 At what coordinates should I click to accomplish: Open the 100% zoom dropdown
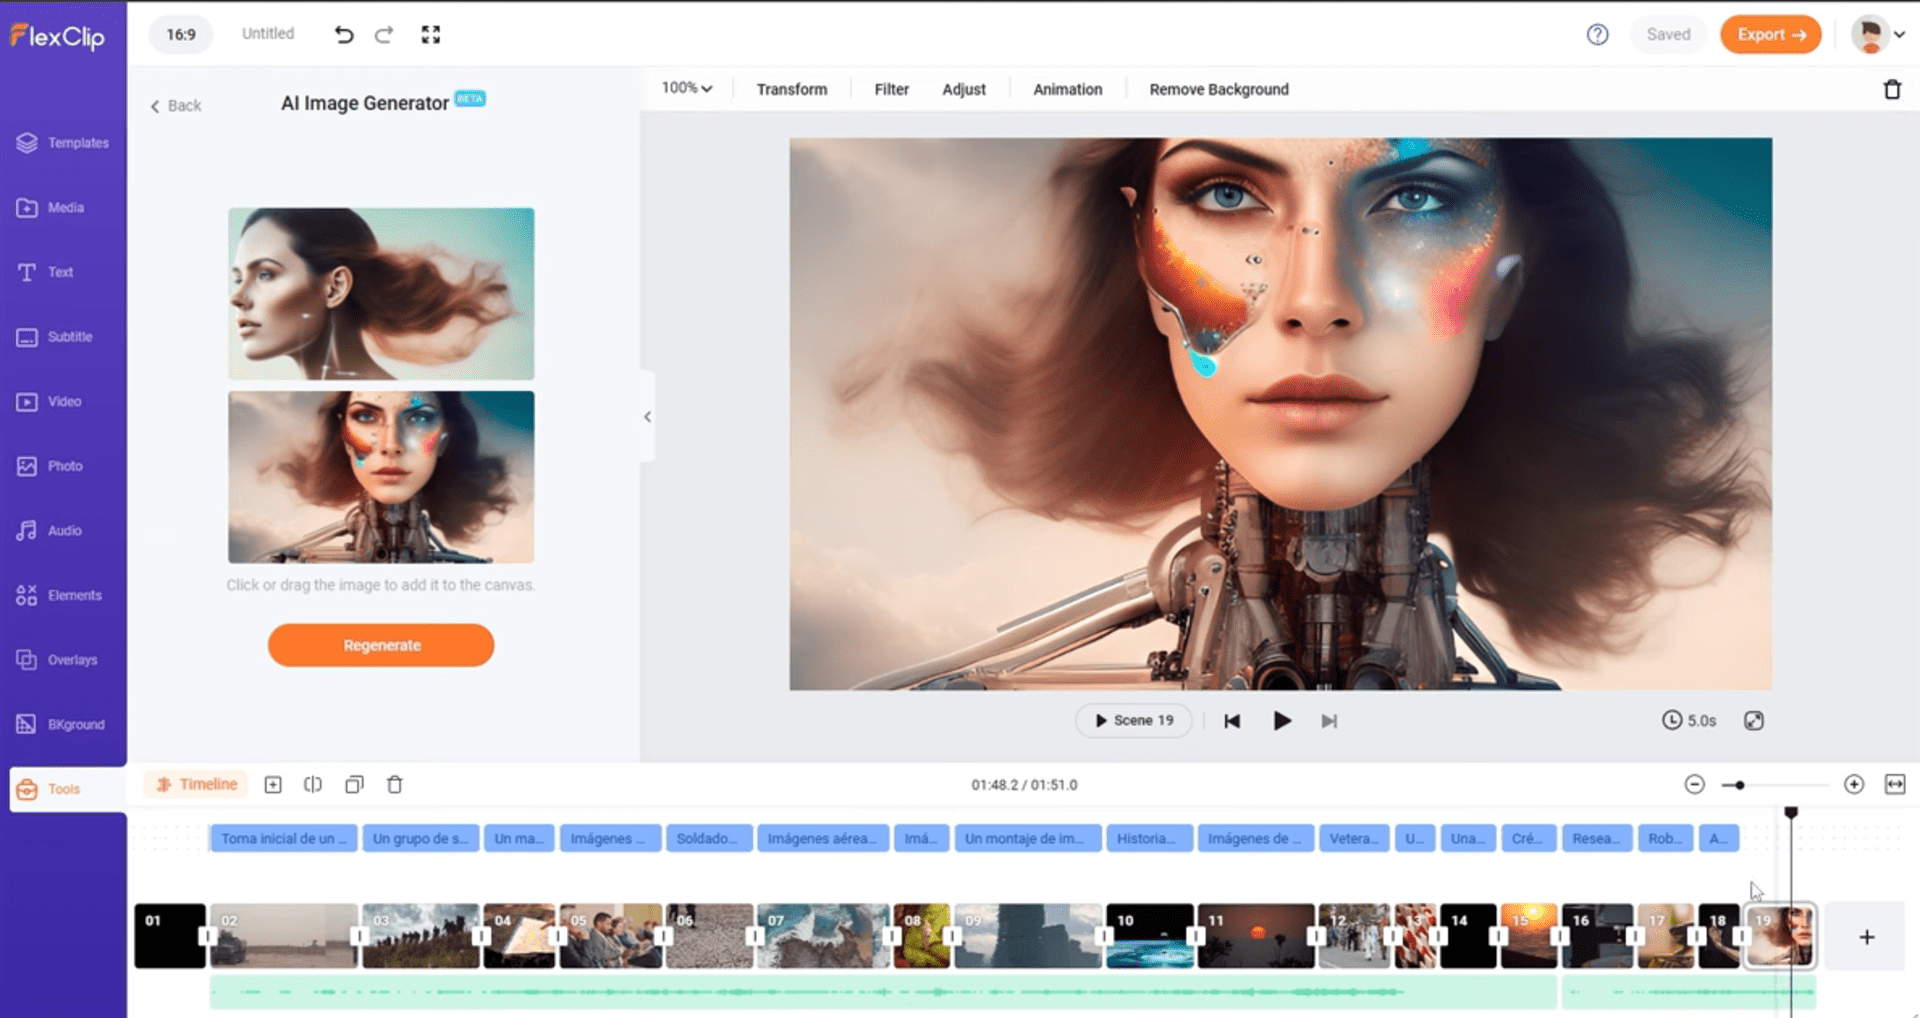687,88
